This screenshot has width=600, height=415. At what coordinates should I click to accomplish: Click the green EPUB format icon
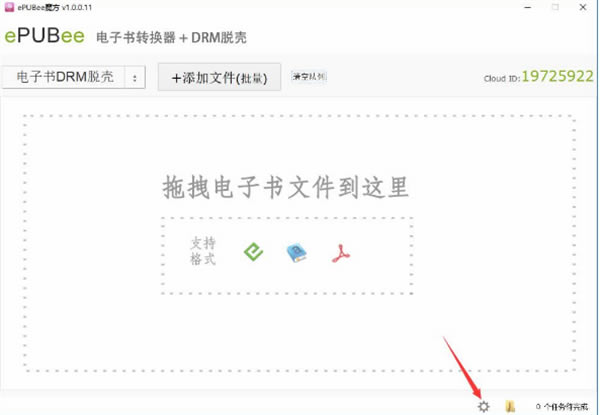[x=253, y=252]
